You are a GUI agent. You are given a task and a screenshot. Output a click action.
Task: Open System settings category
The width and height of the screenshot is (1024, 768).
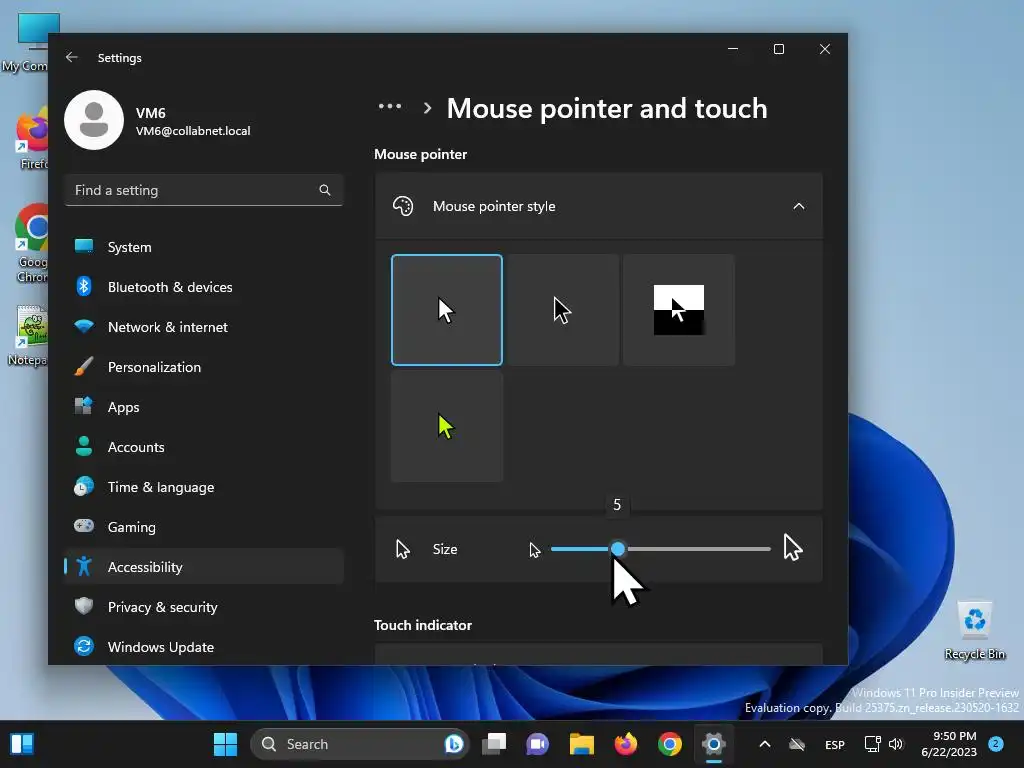click(204, 247)
